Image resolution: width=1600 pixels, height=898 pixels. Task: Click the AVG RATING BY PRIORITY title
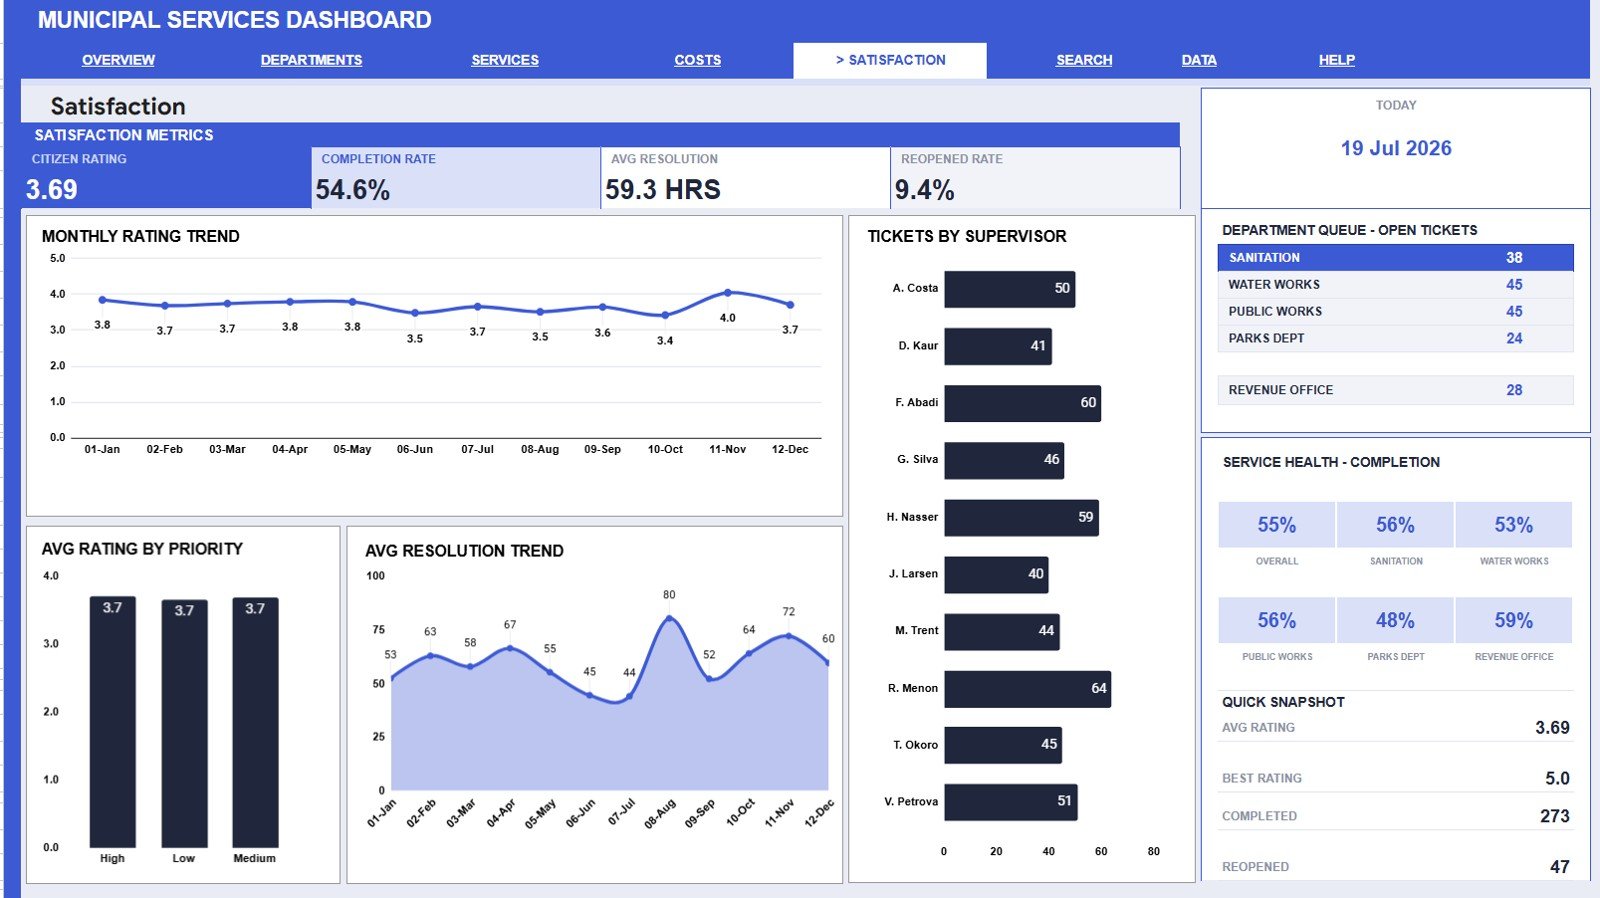[x=142, y=549]
